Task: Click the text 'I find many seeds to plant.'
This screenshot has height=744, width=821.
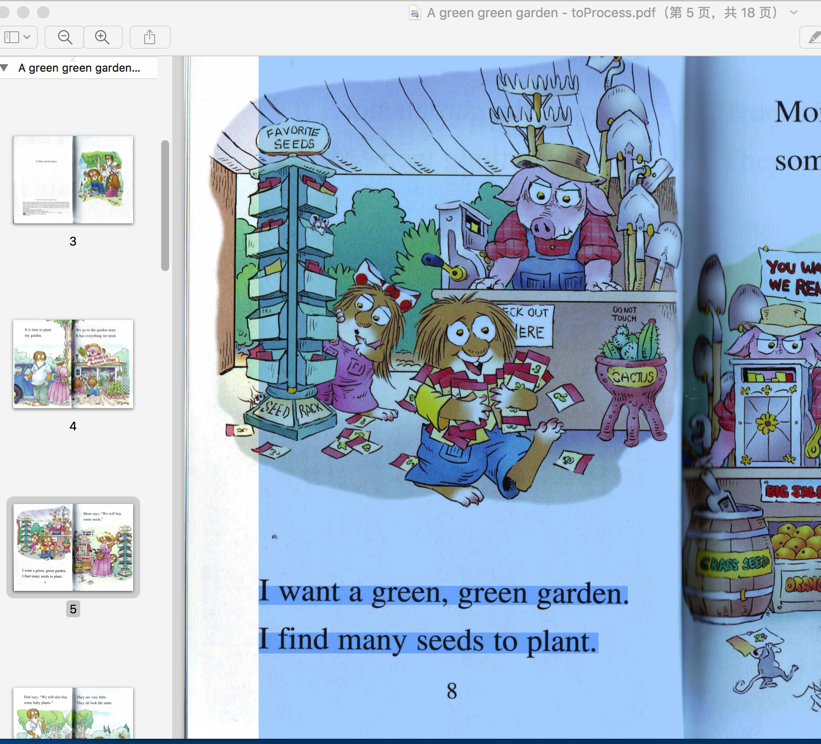Action: tap(428, 641)
